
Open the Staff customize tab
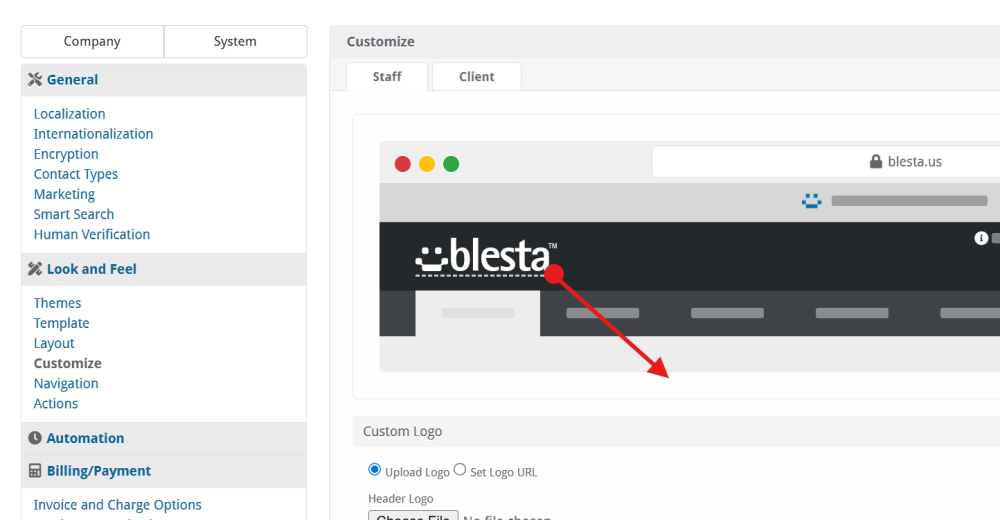coord(387,77)
